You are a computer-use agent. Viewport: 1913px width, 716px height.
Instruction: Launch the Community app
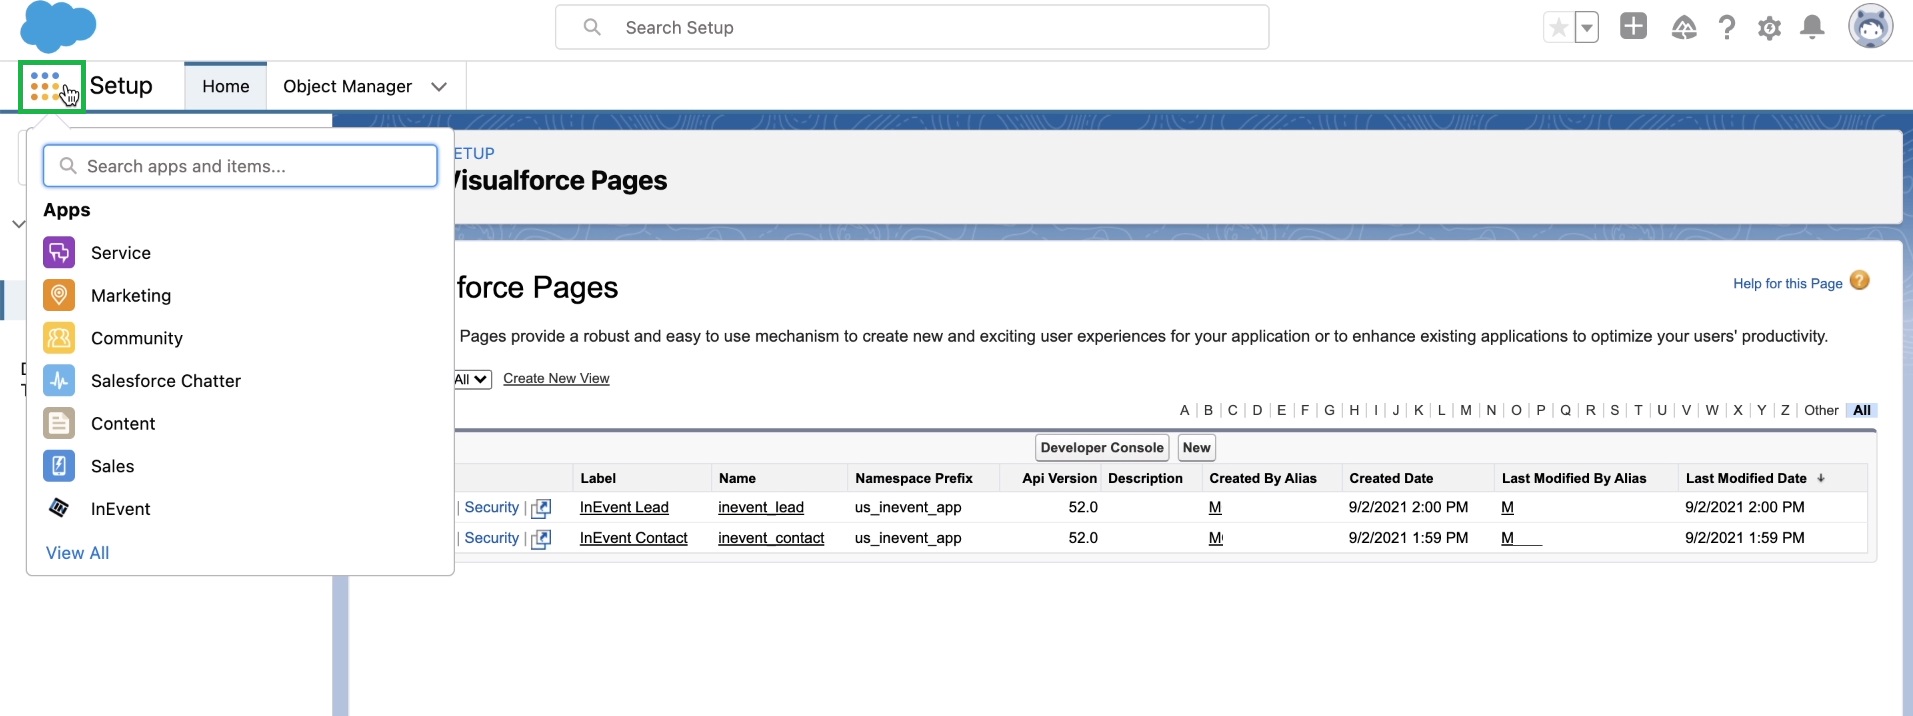click(137, 338)
